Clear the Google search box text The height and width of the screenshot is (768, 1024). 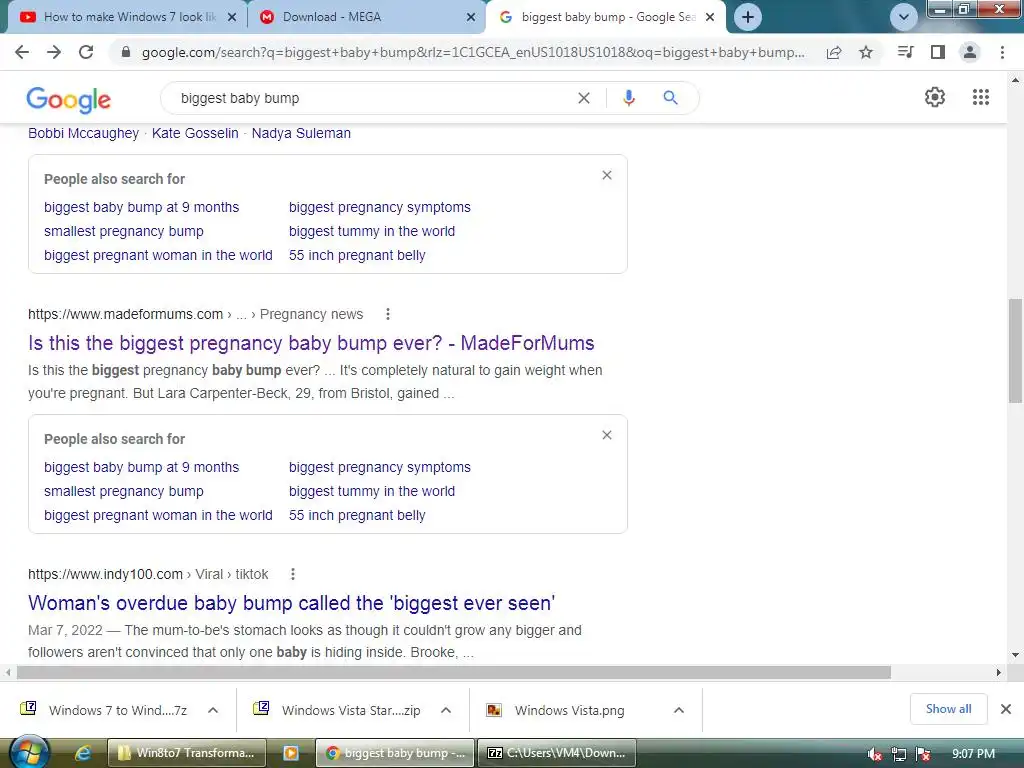(x=584, y=98)
